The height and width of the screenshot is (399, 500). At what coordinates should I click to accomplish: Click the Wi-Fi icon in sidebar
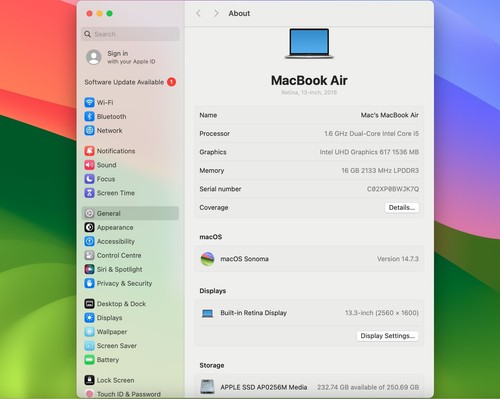(x=89, y=102)
